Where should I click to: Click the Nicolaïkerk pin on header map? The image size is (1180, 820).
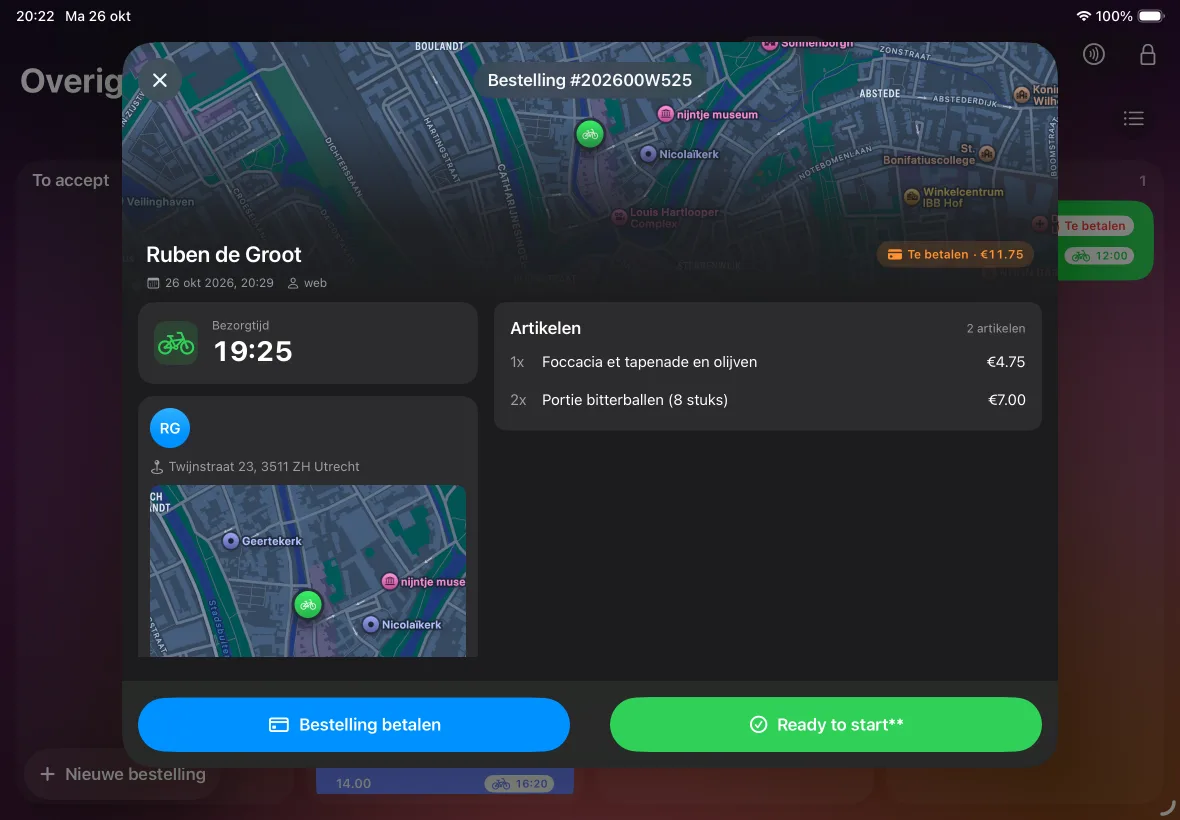[648, 153]
